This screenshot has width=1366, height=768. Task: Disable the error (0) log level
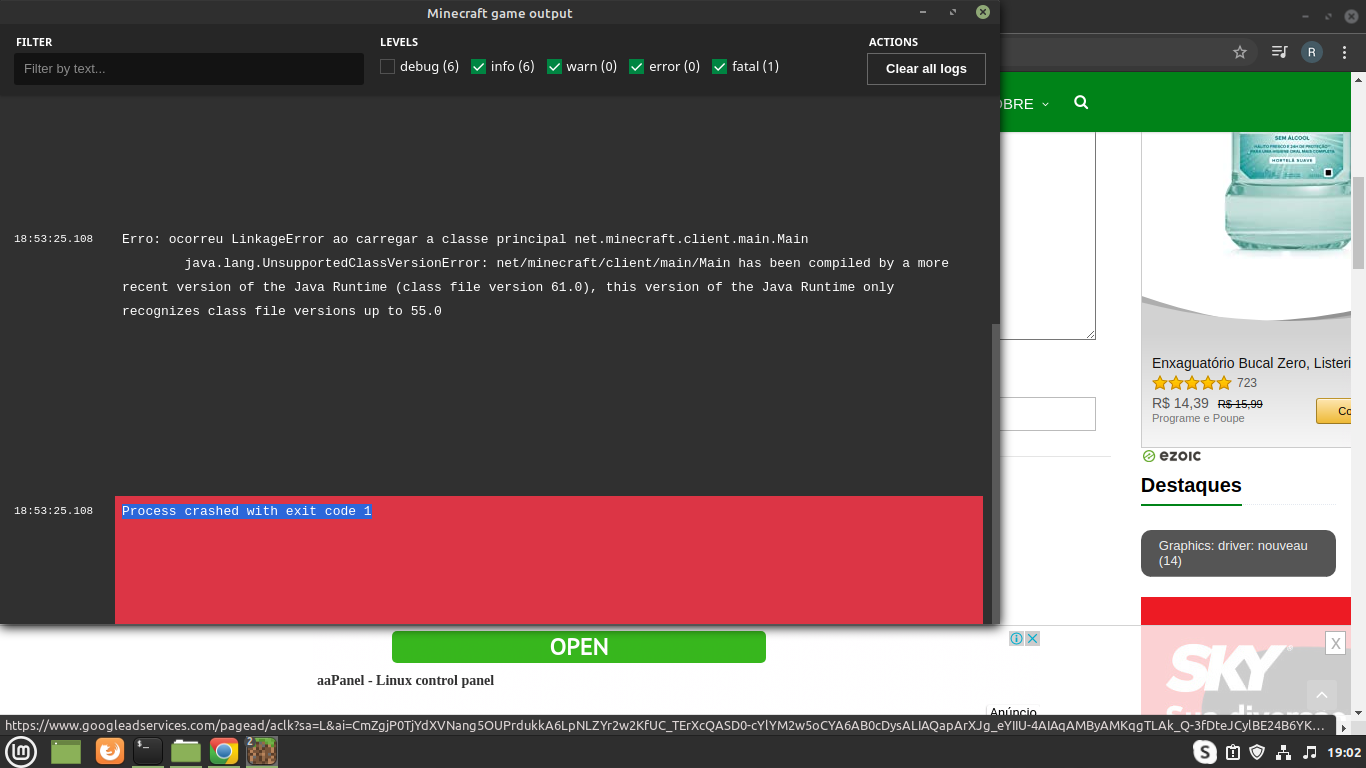coord(636,67)
